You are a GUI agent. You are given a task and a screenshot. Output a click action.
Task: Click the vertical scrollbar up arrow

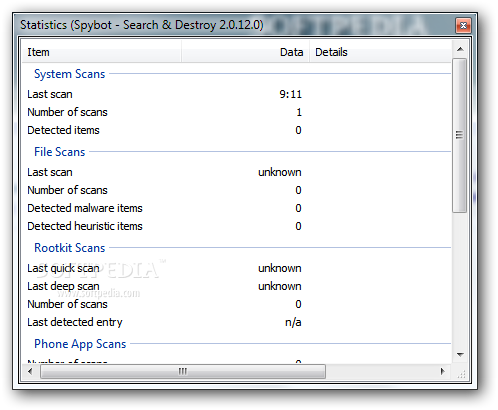(460, 49)
